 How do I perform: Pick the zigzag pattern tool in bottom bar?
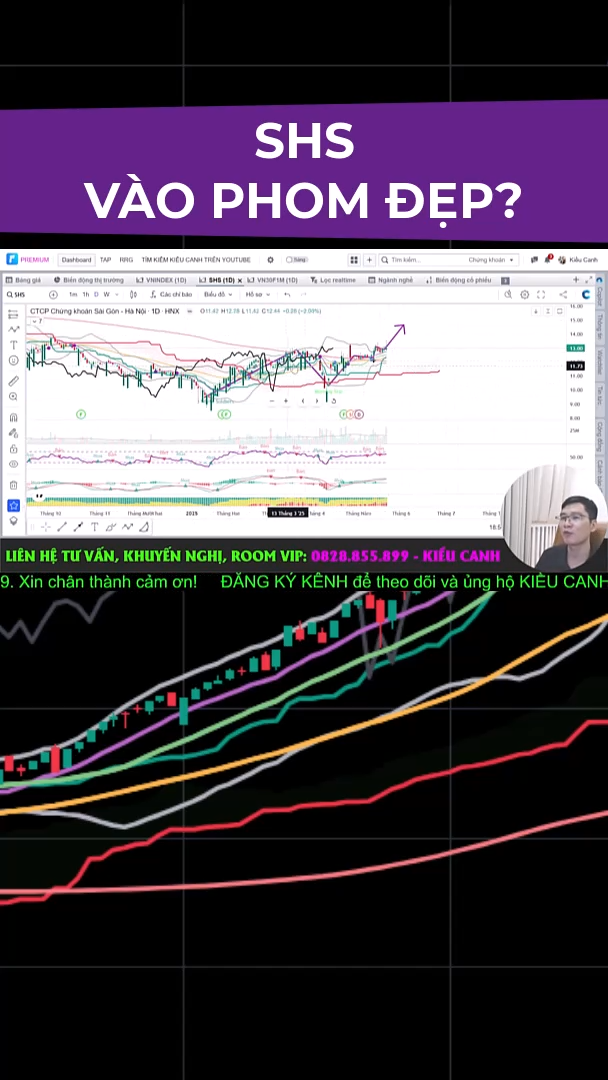127,527
